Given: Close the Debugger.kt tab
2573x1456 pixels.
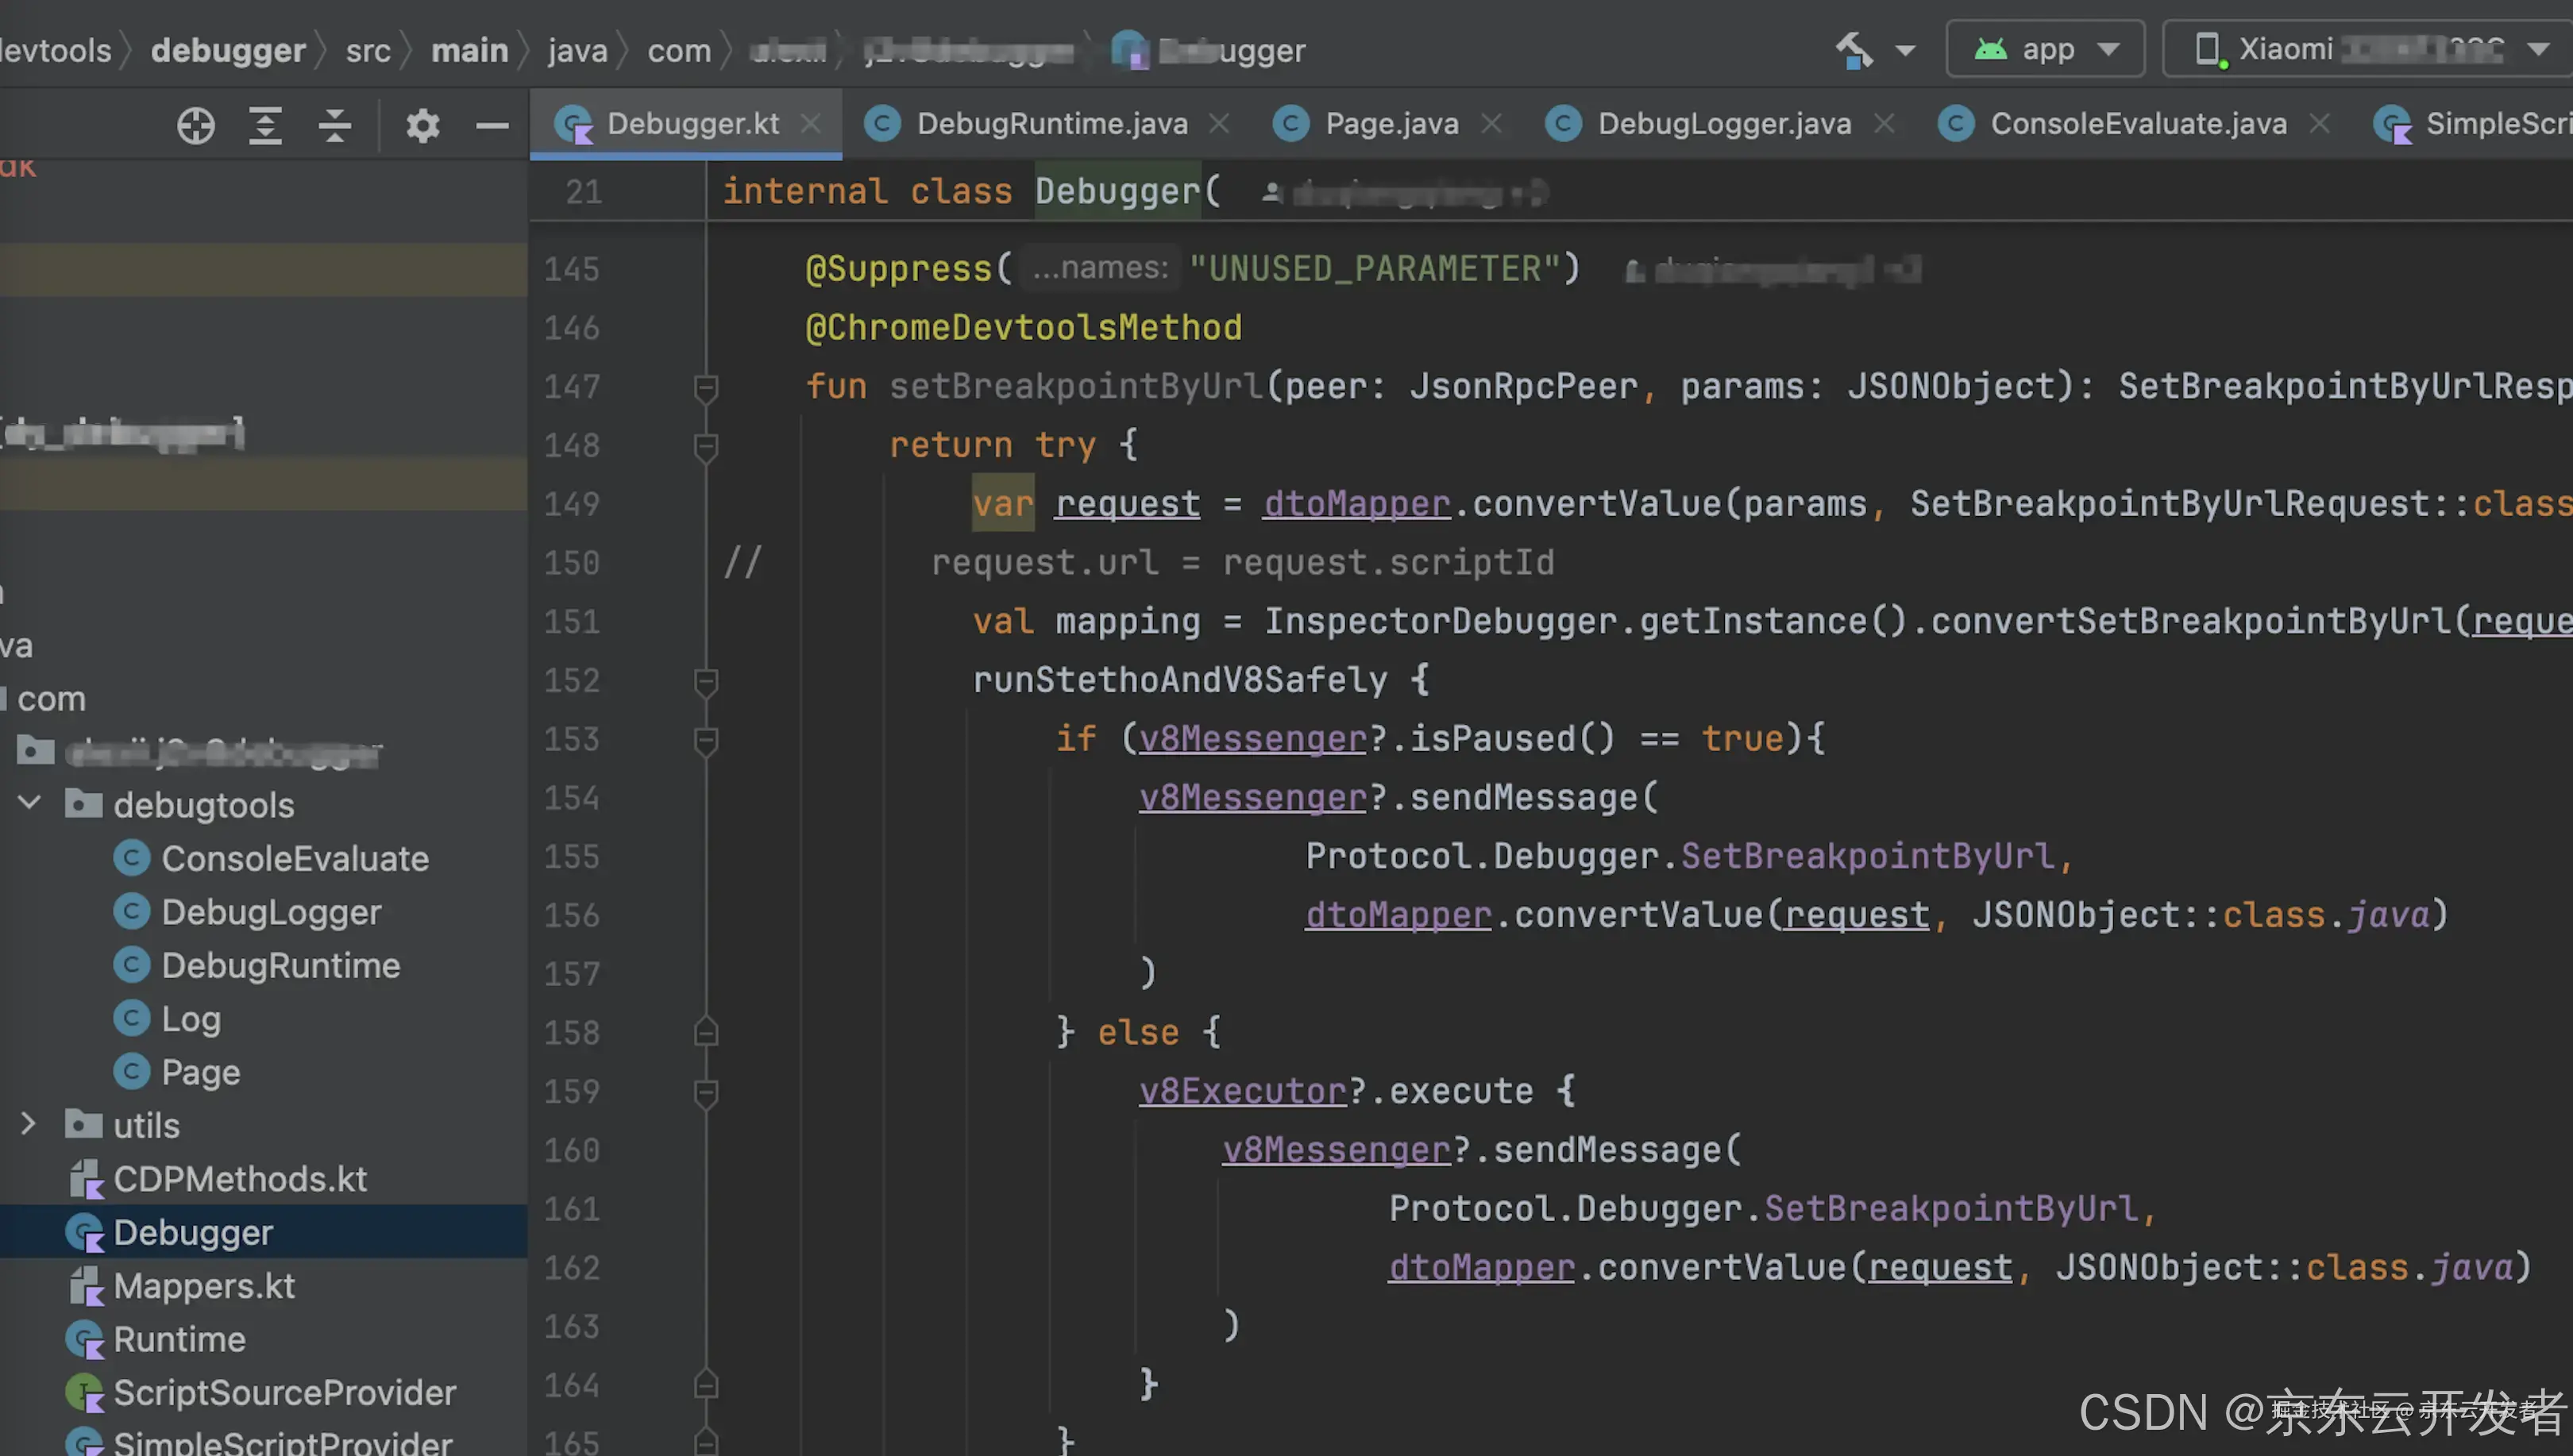Looking at the screenshot, I should point(811,123).
